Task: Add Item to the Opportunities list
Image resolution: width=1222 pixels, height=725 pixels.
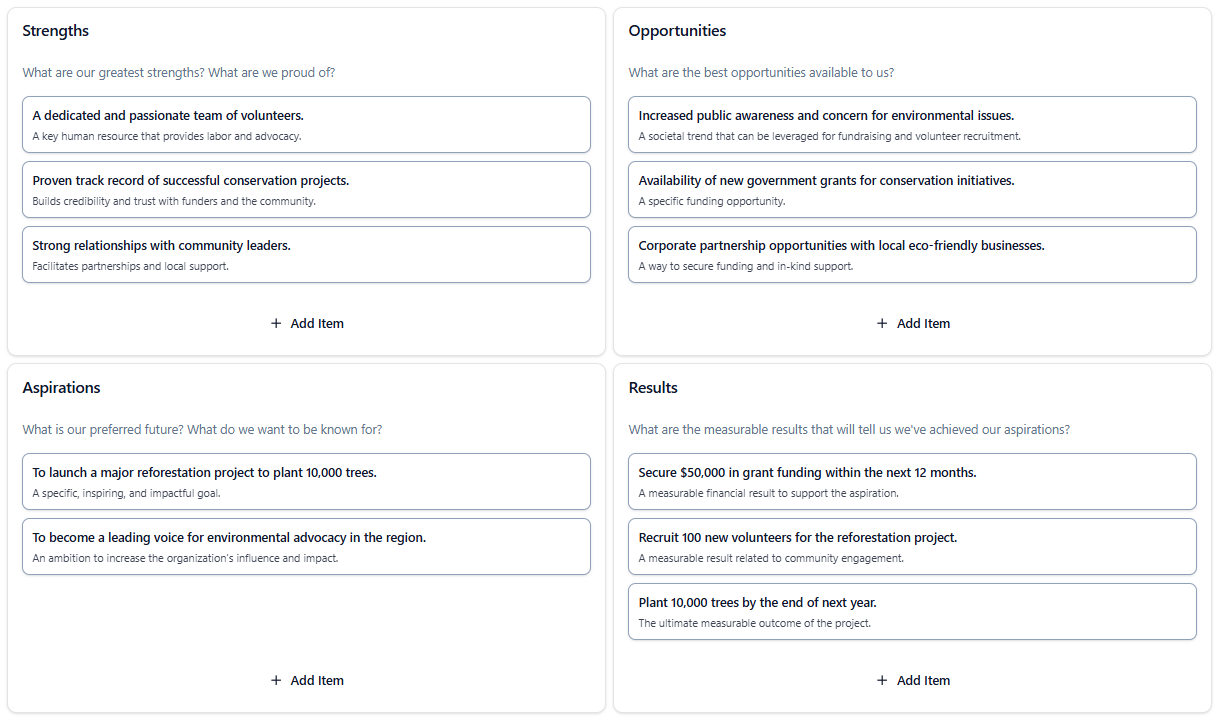Action: [913, 324]
